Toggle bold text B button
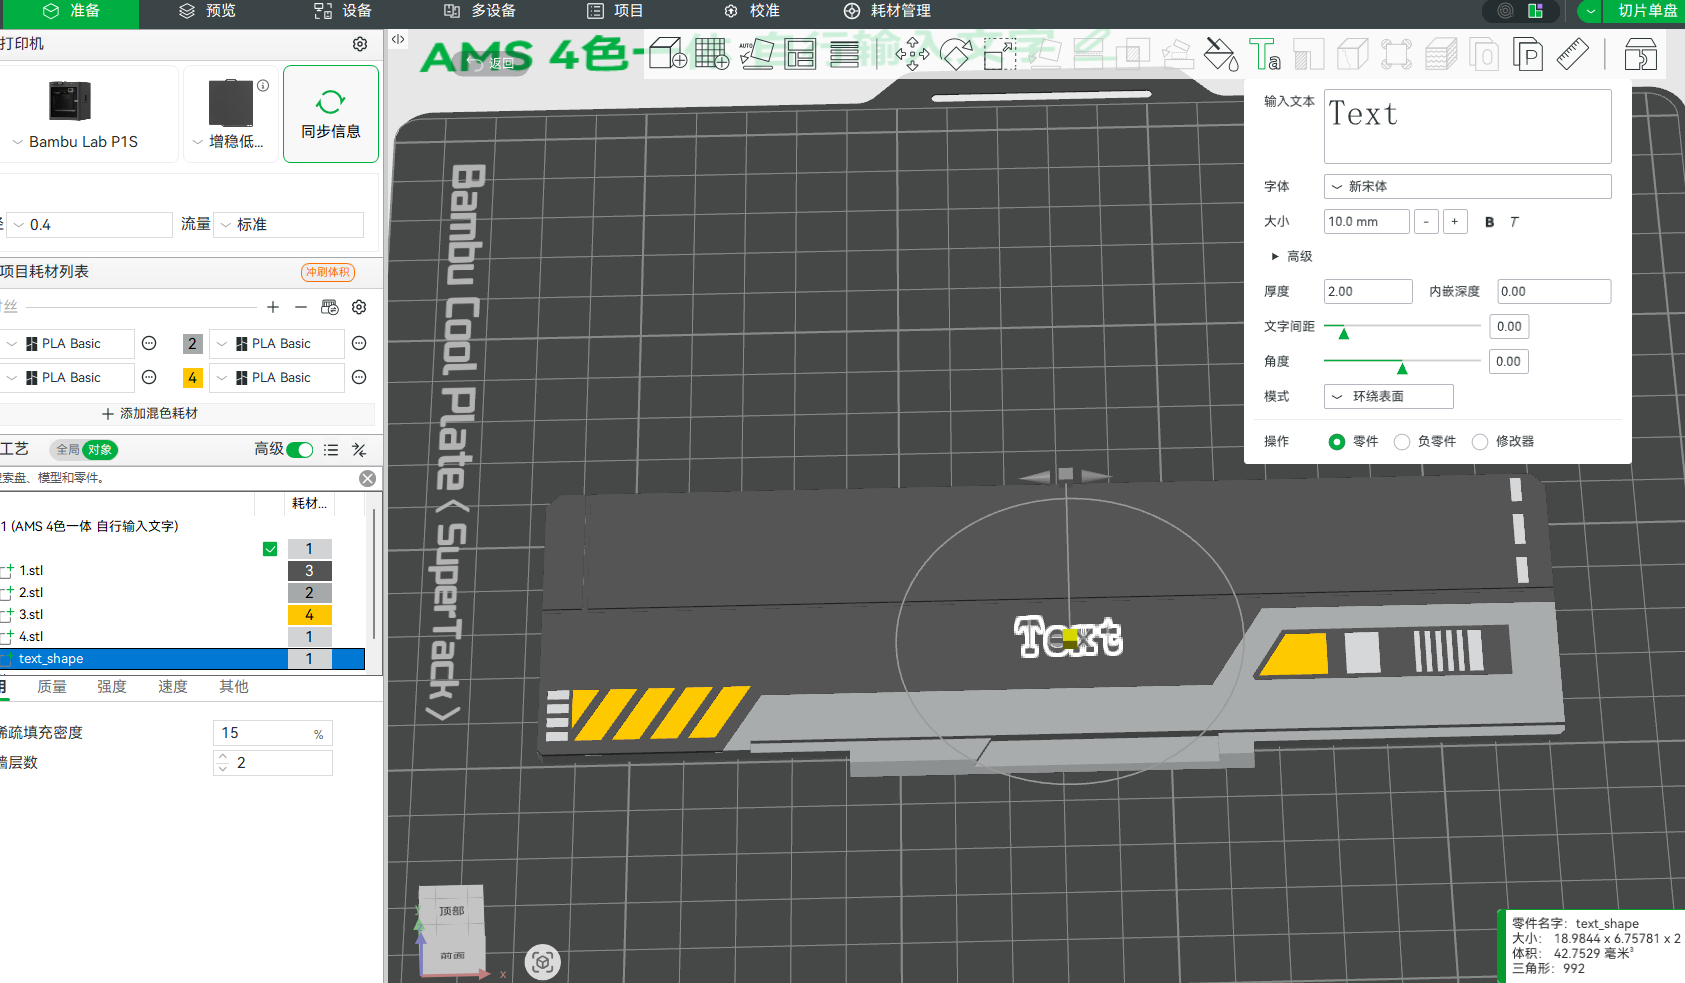1685x983 pixels. coord(1489,222)
